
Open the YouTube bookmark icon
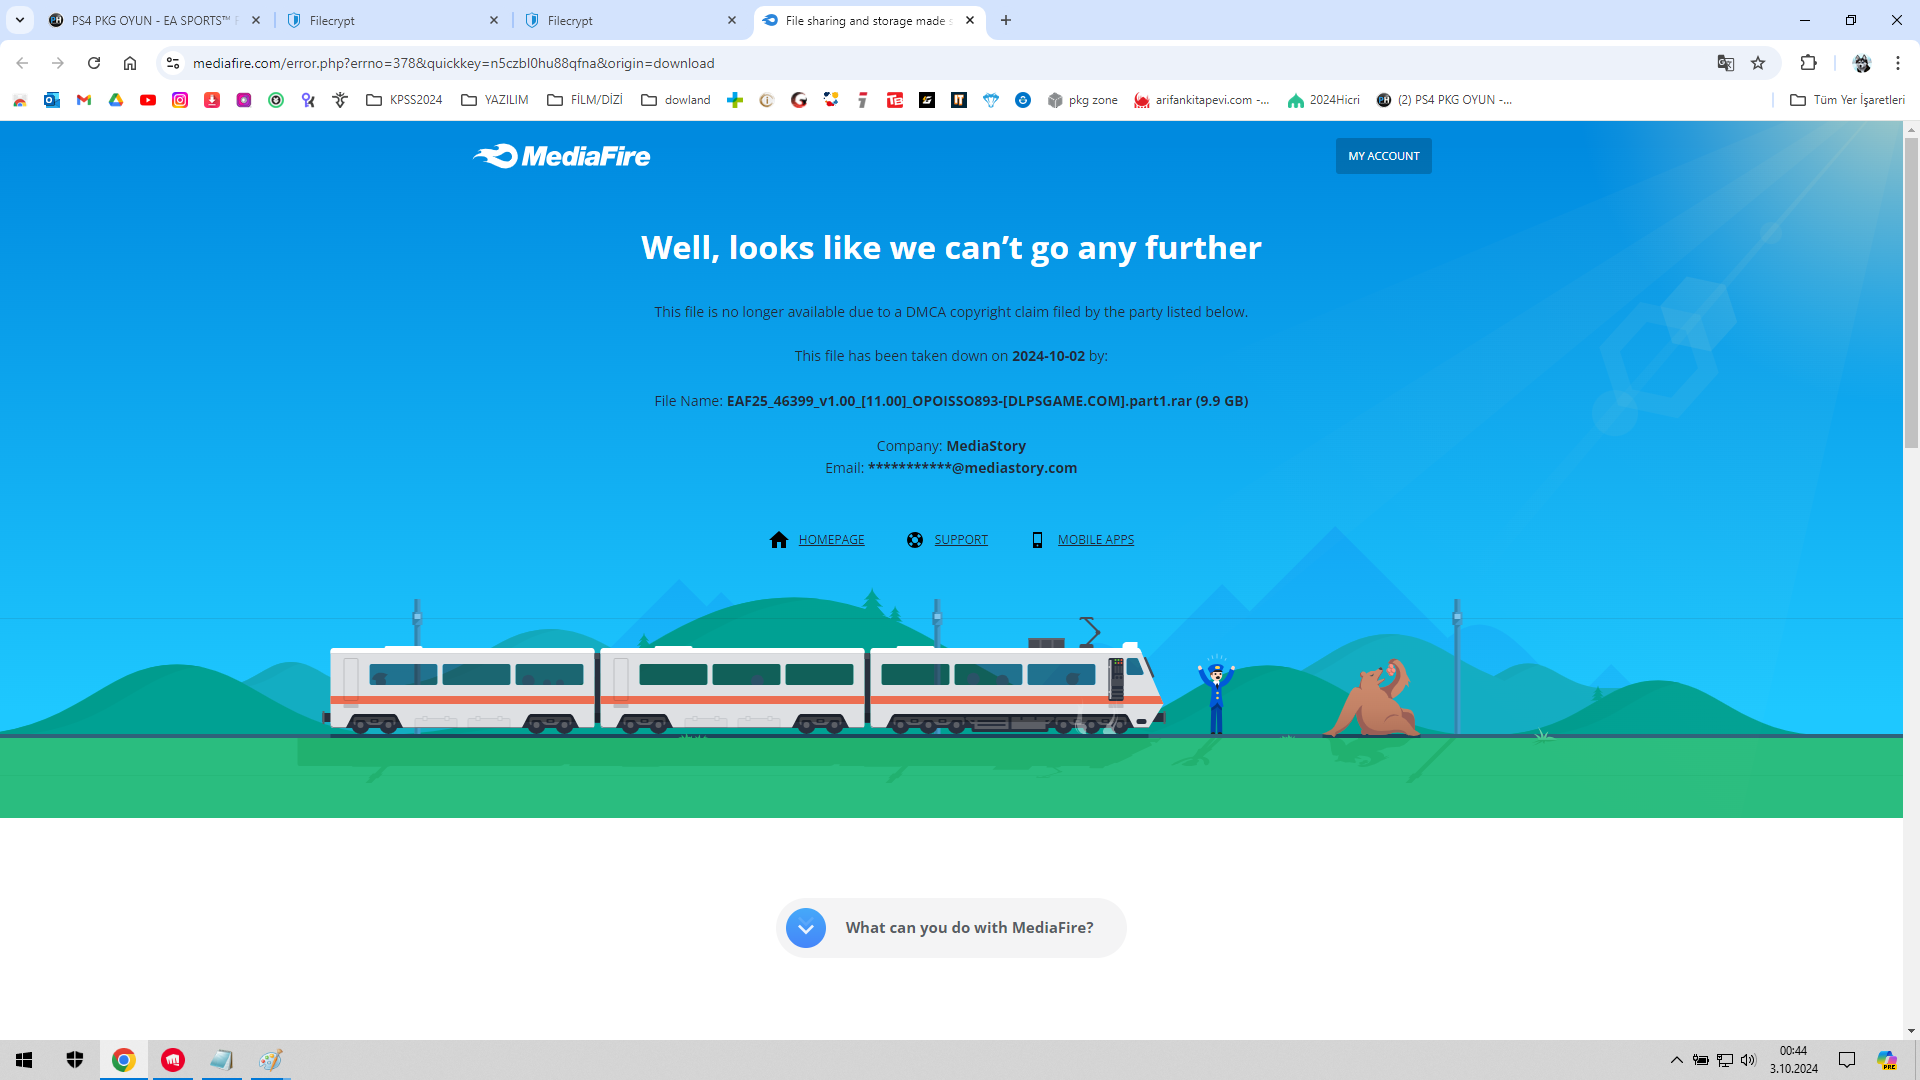[148, 100]
